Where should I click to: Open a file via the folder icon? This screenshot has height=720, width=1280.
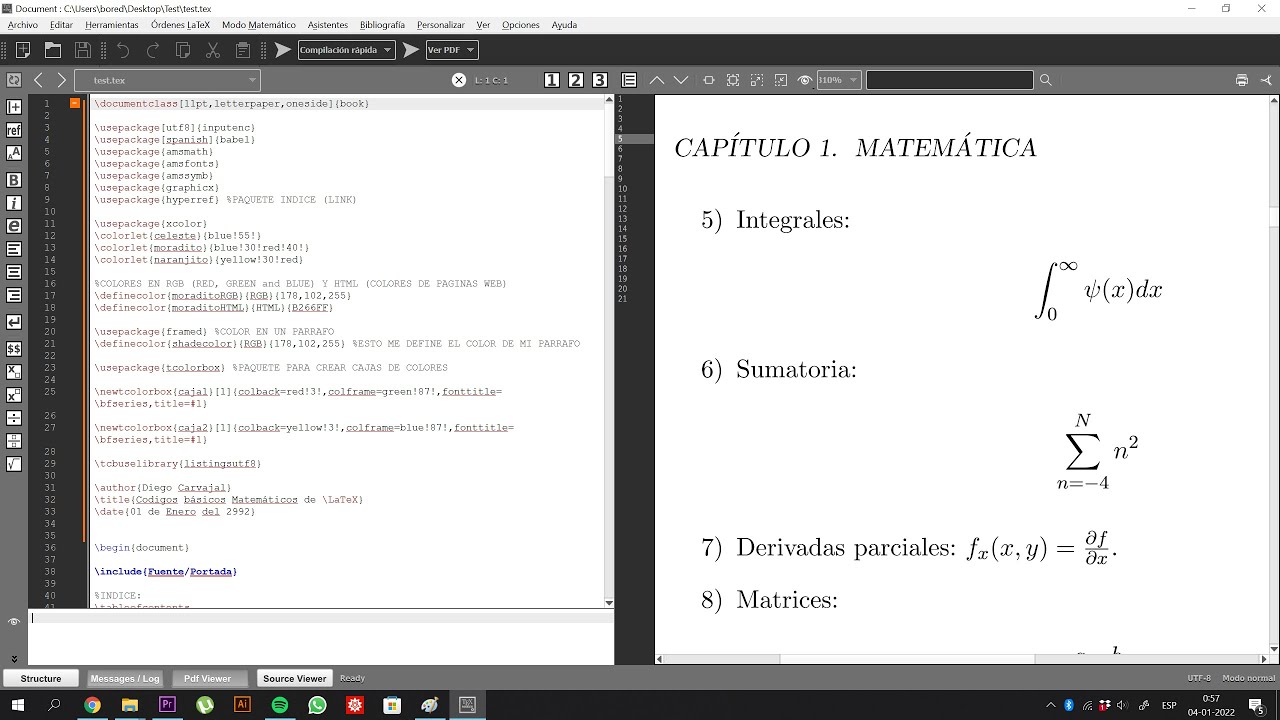point(53,50)
